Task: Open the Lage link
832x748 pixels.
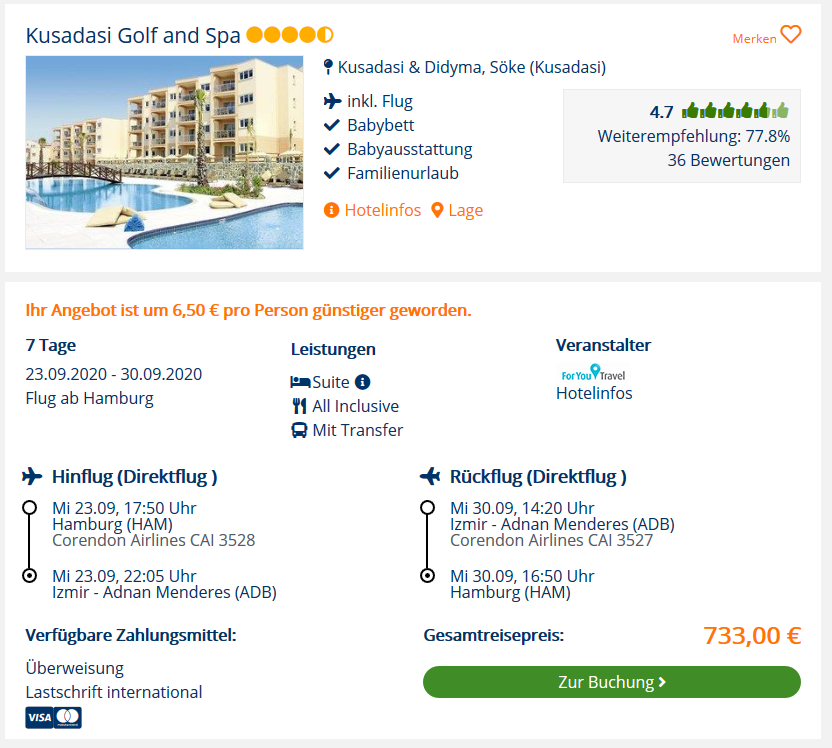Action: tap(465, 211)
